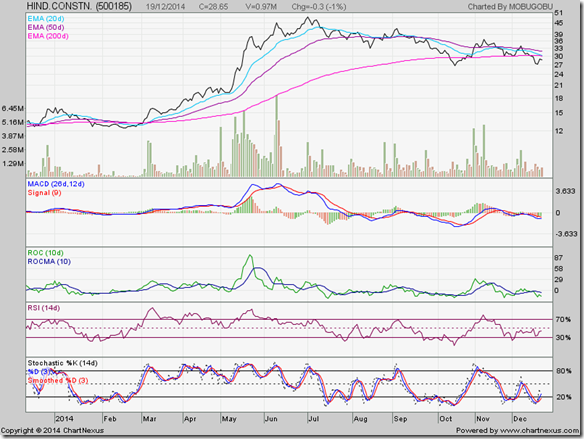
Task: Click the 2.58M volume axis label
Action: [13, 150]
